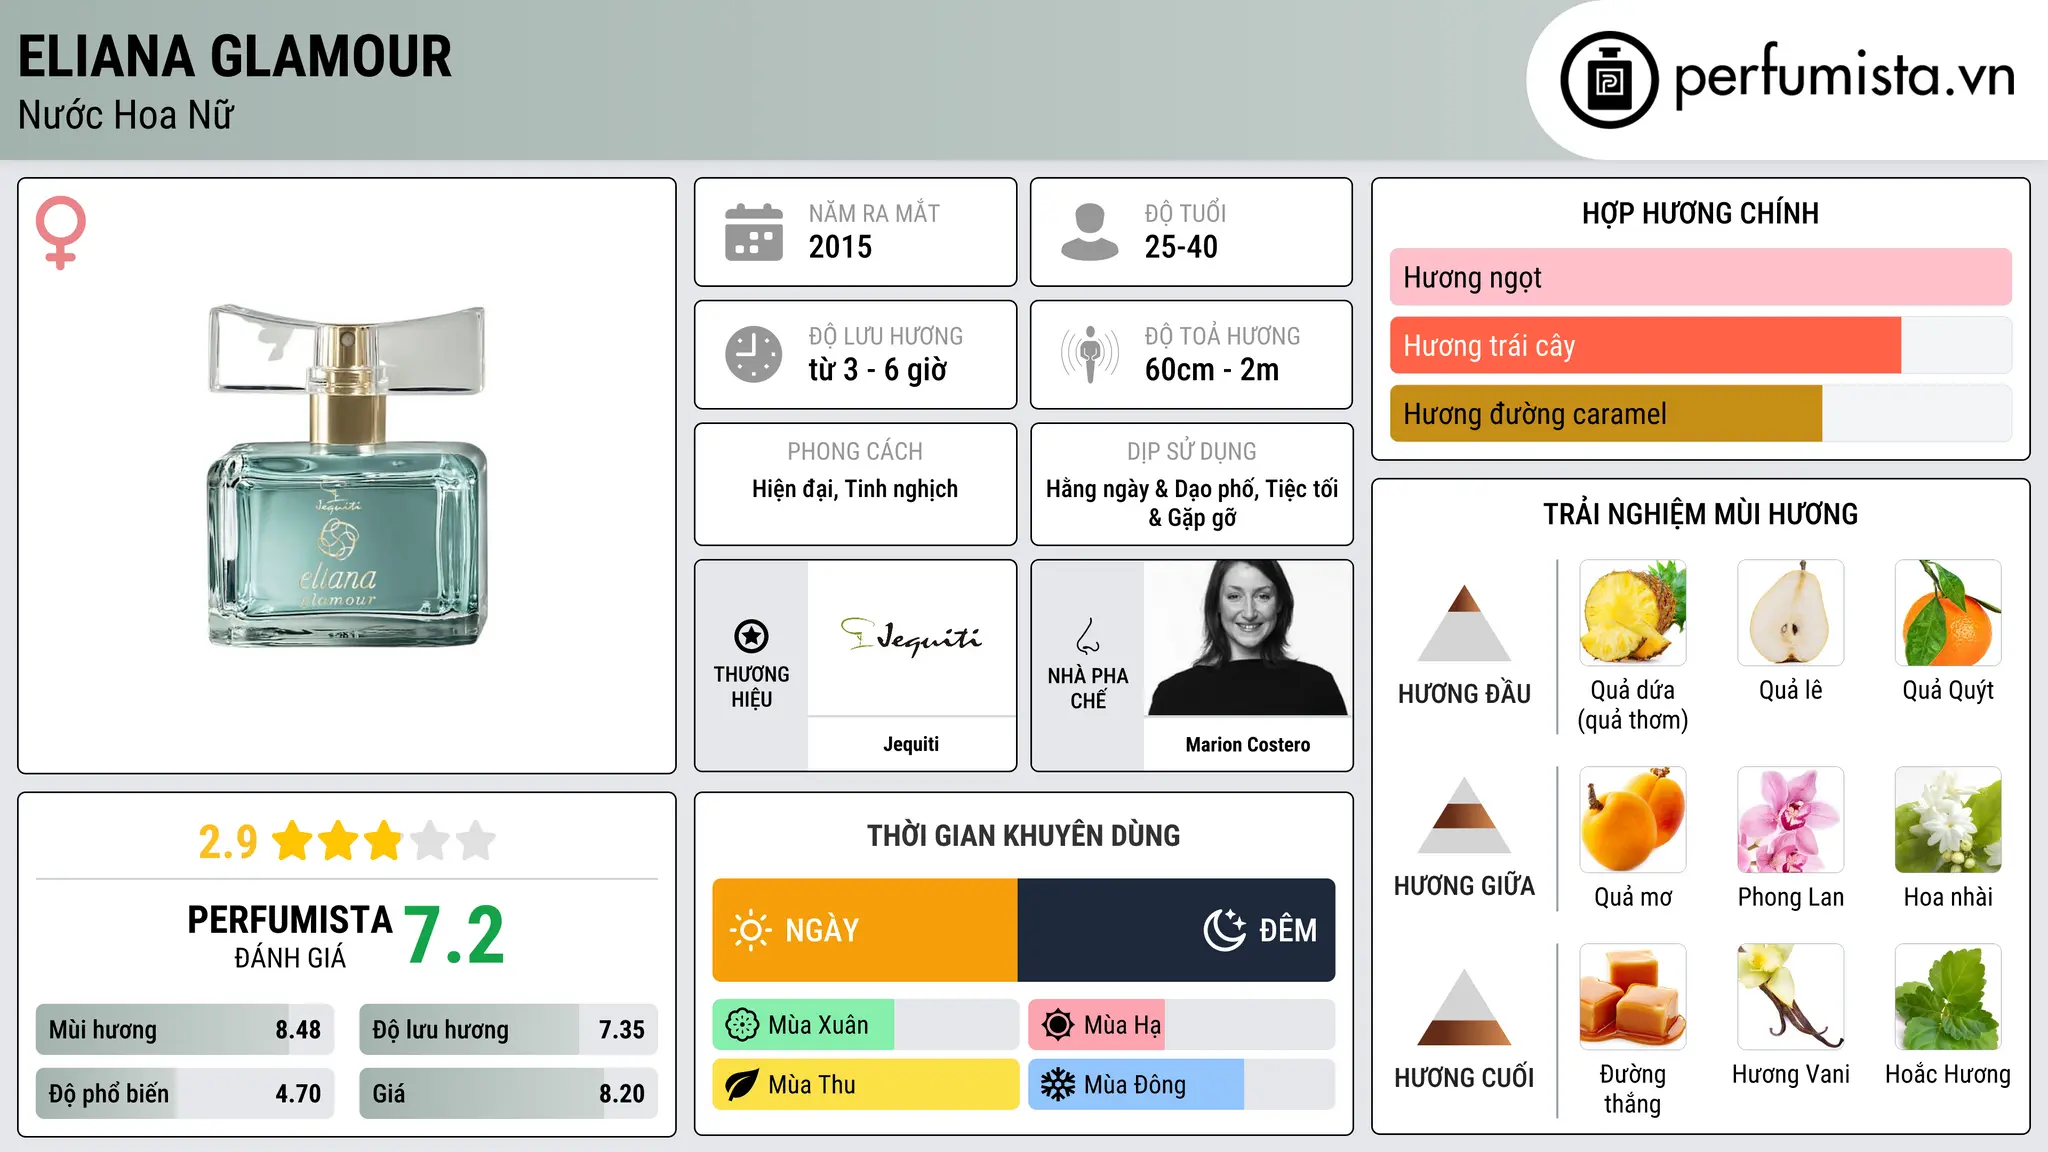Select the Quả dứa pineapple image

(x=1632, y=613)
